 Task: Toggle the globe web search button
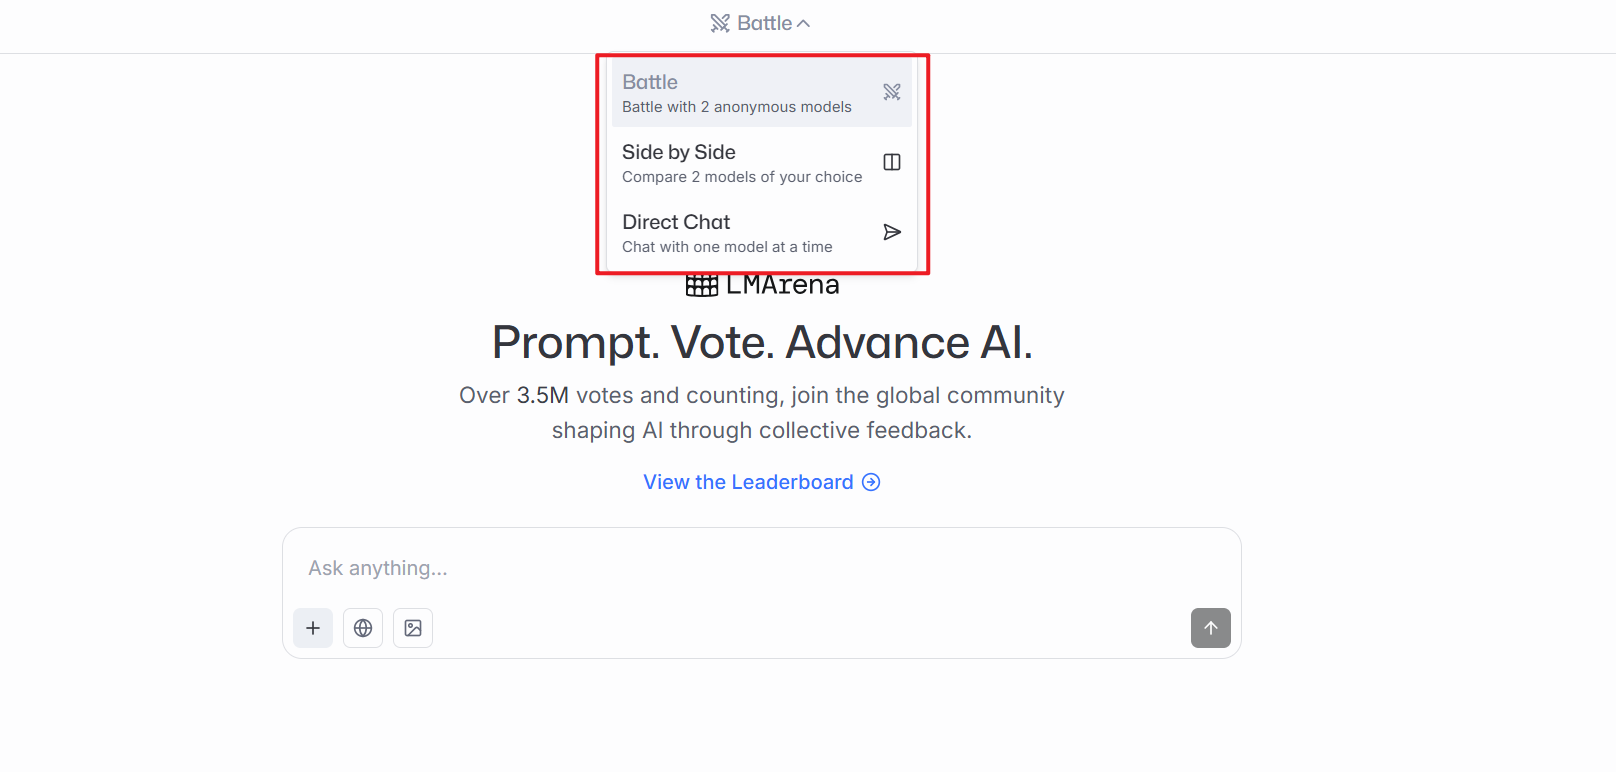(x=363, y=628)
